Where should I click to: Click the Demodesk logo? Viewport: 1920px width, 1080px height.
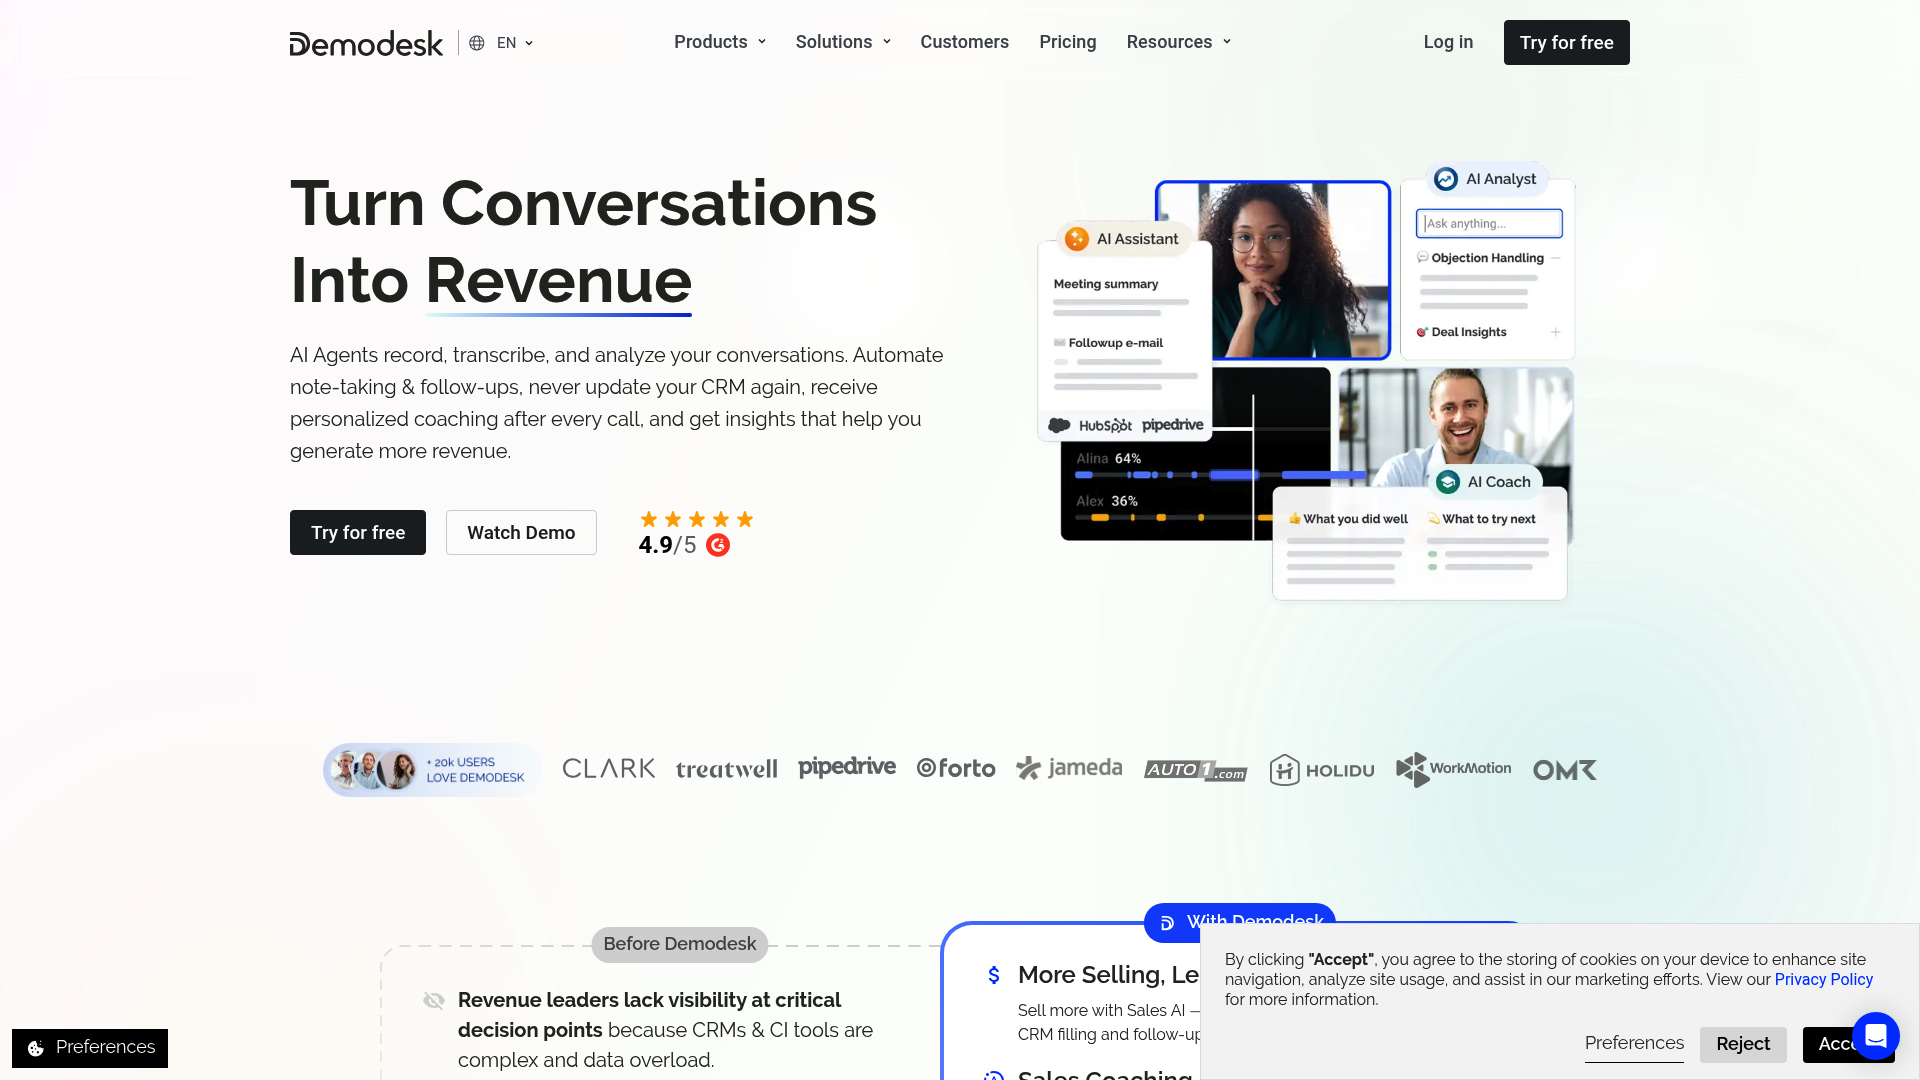(x=366, y=43)
